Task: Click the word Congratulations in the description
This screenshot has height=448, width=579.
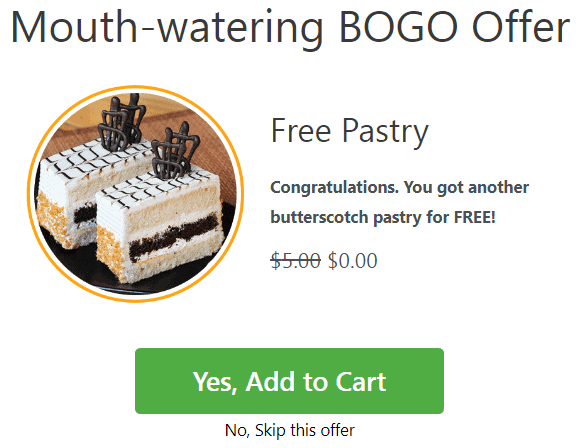Action: coord(335,188)
